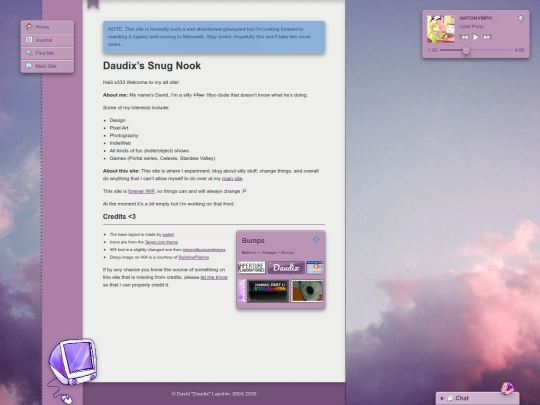The image size is (540, 405).
Task: Click the 'Daudix's Snug Nook' heading
Action: [152, 66]
